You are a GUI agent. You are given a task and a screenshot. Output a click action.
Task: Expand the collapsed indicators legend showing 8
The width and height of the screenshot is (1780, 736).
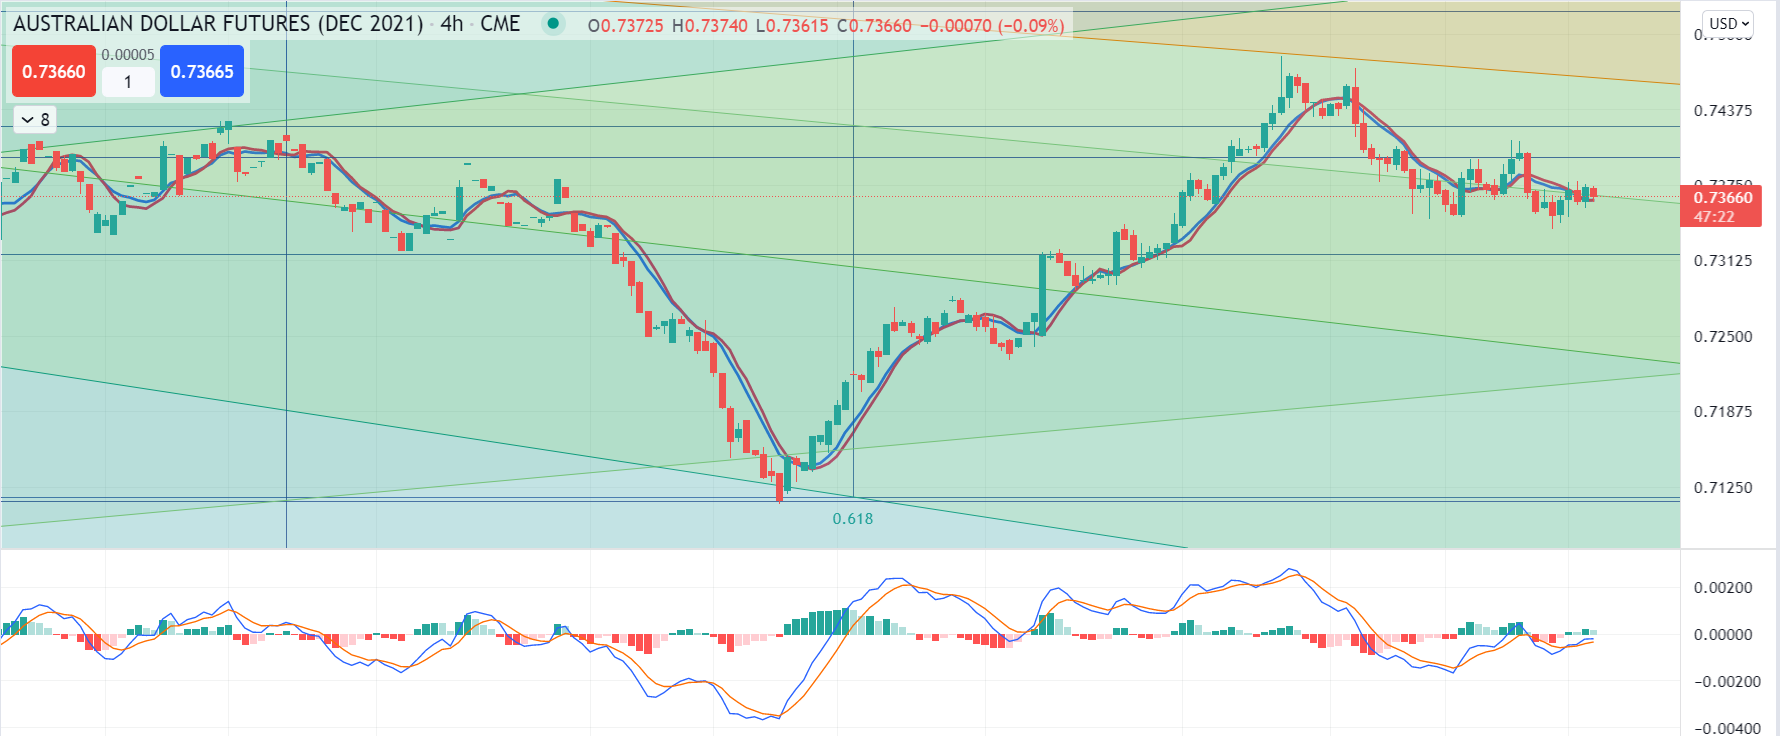[35, 120]
